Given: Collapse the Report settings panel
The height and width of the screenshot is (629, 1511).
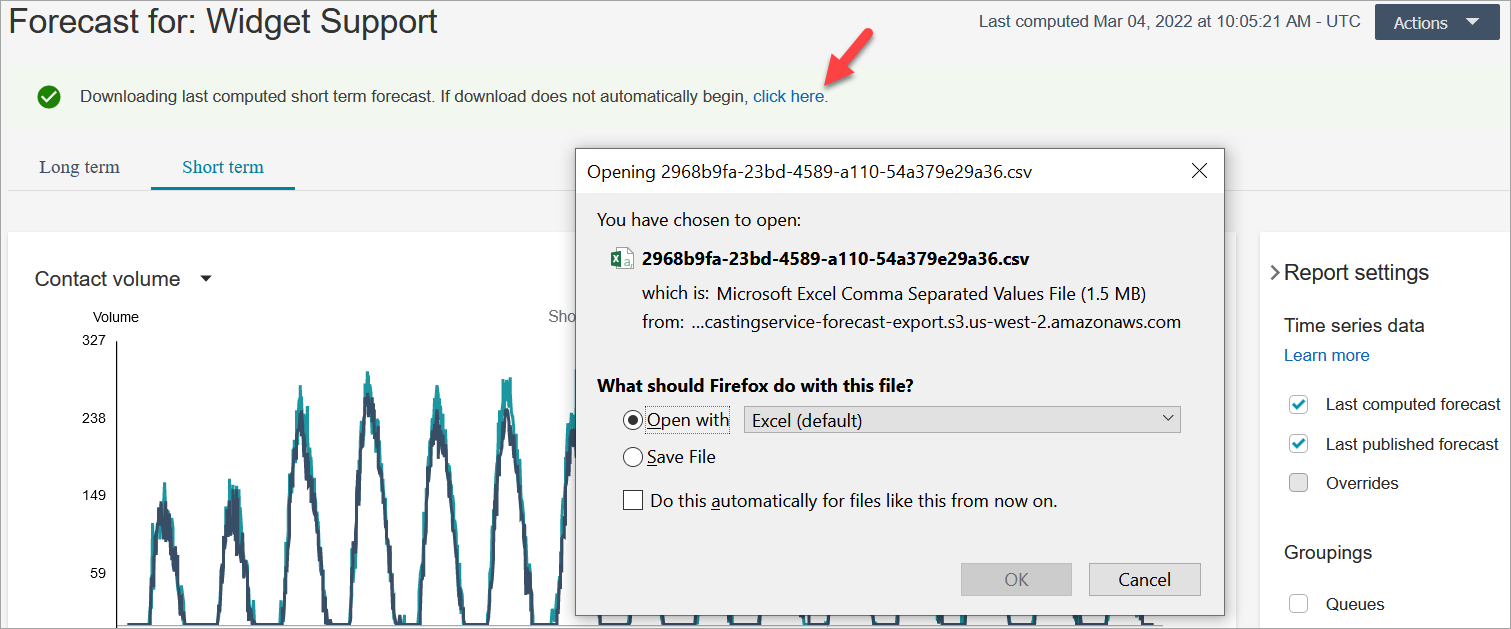Looking at the screenshot, I should tap(1275, 271).
